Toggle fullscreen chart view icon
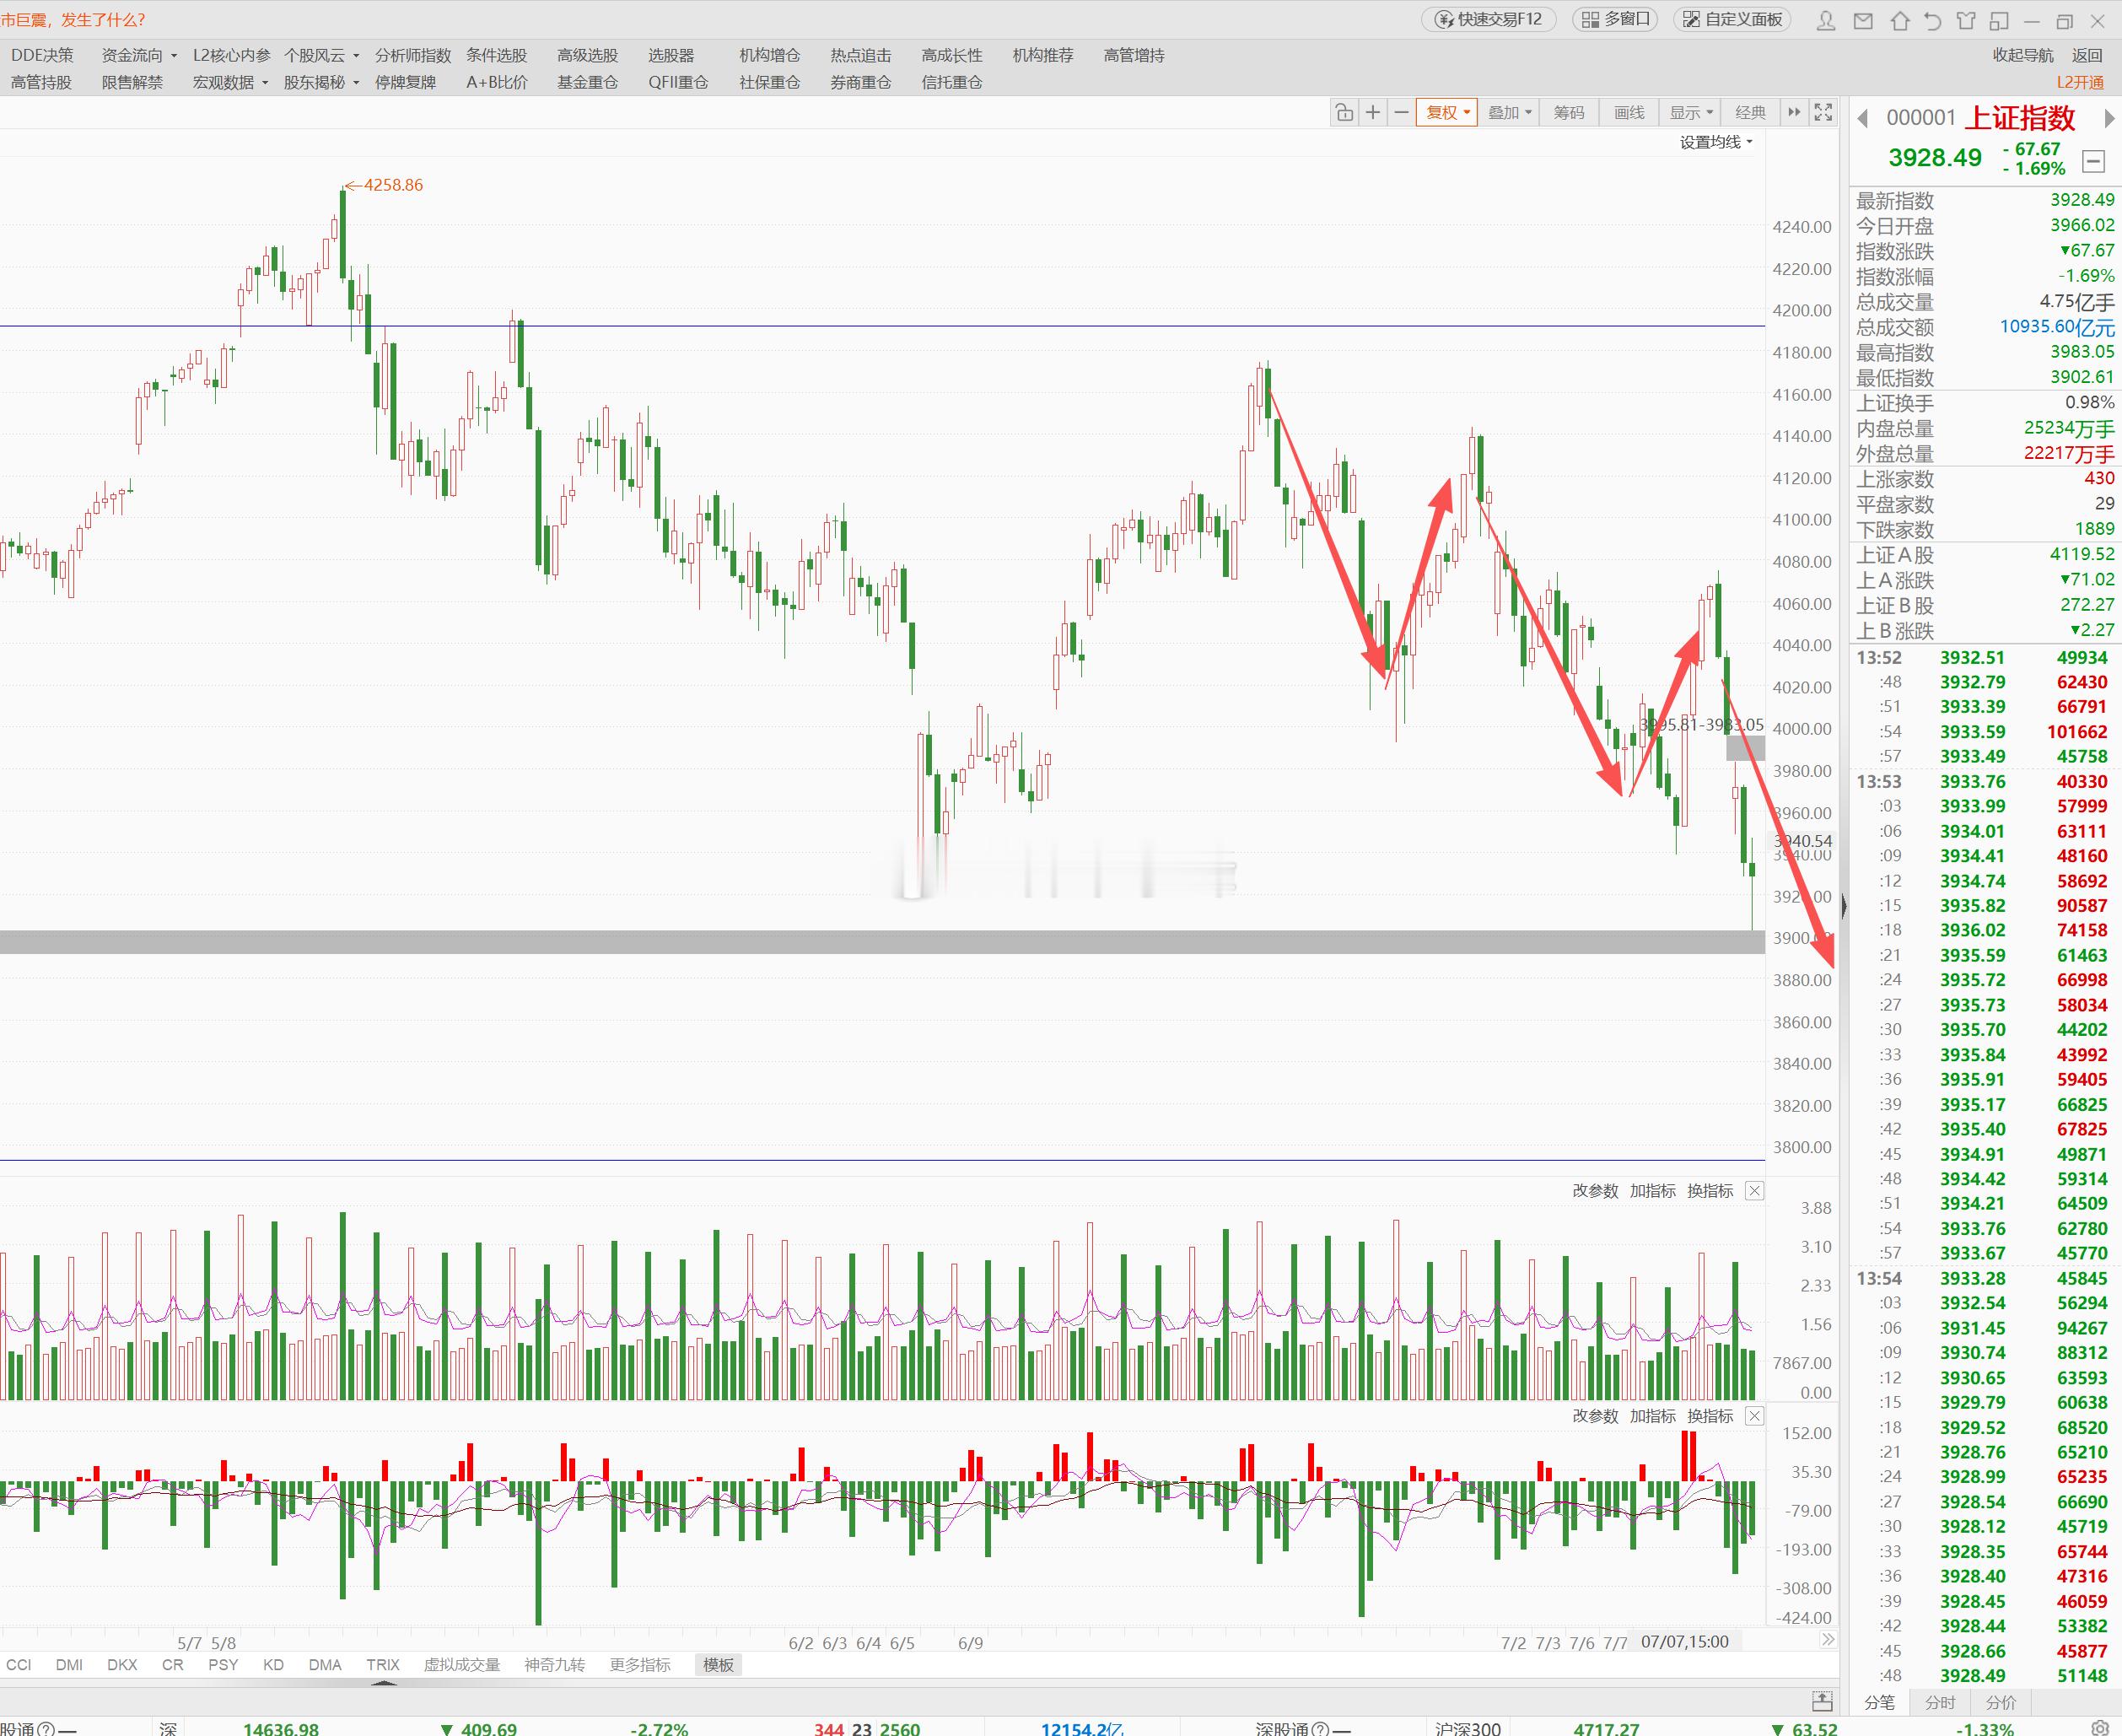Image resolution: width=2122 pixels, height=1736 pixels. click(x=1823, y=112)
